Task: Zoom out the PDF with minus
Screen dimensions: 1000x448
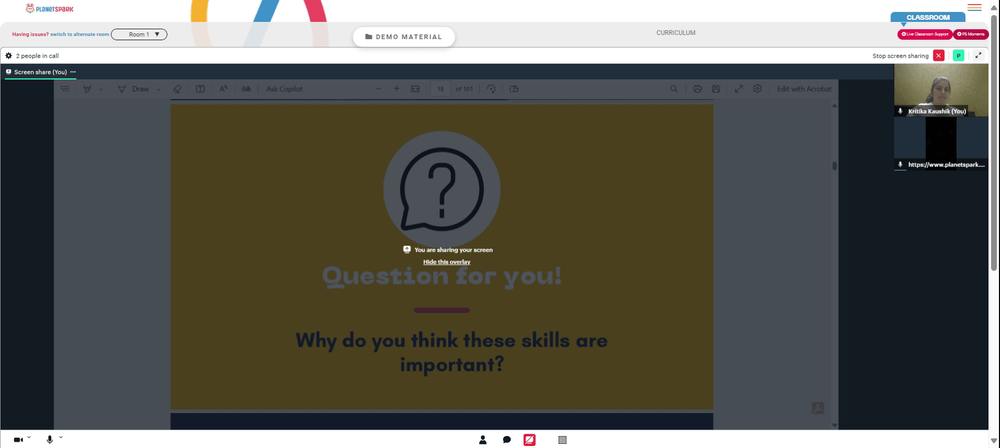Action: click(378, 89)
